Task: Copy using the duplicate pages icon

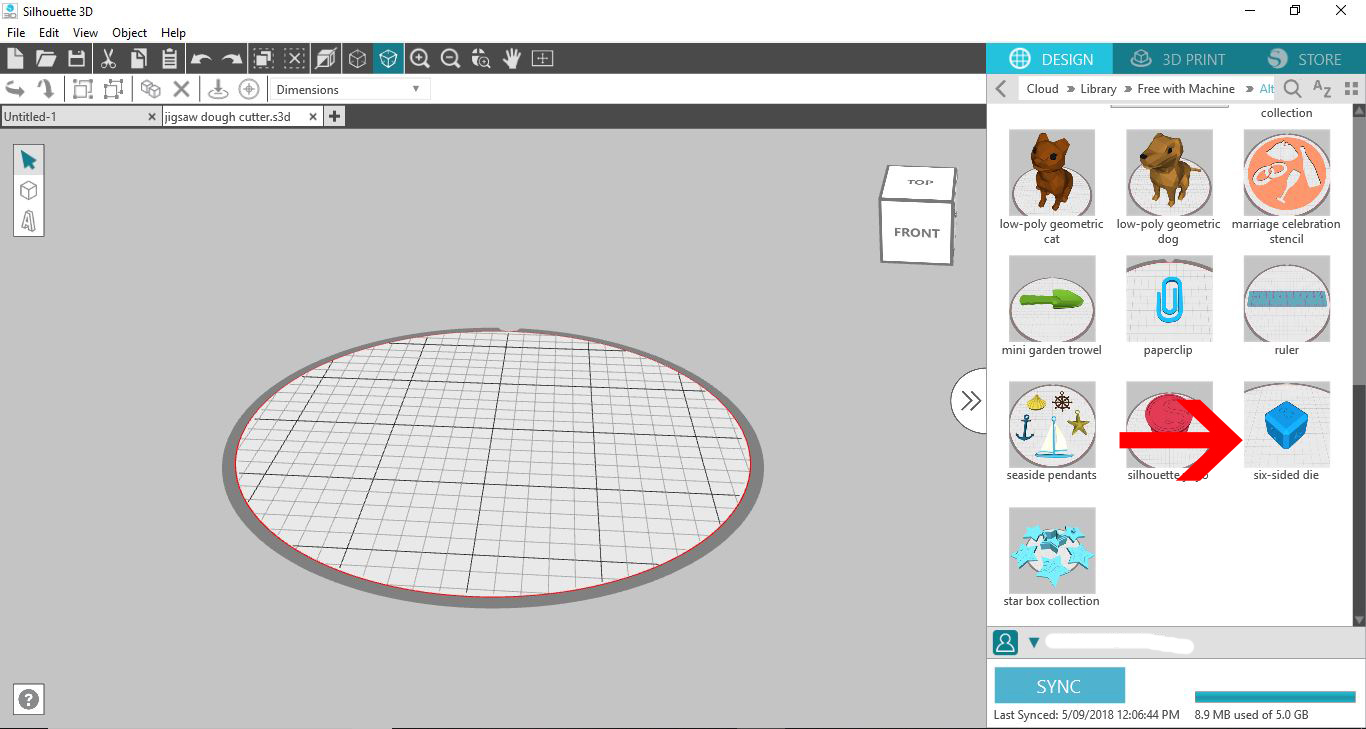Action: (x=139, y=59)
